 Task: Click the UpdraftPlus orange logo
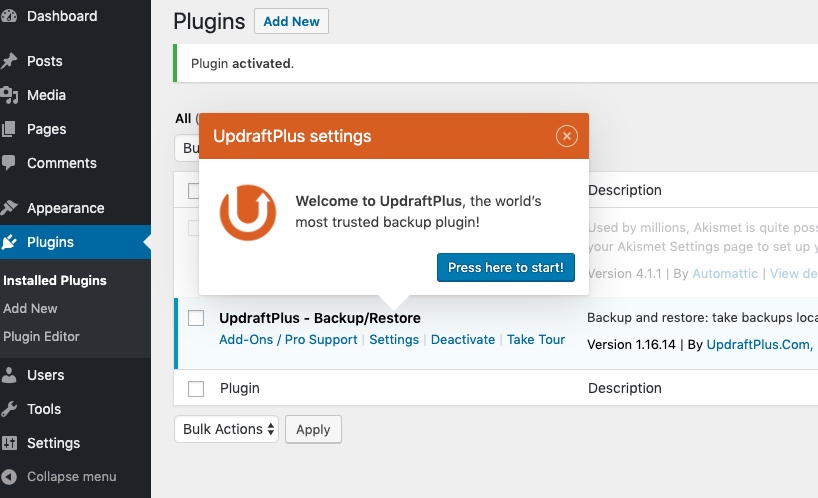pyautogui.click(x=248, y=212)
